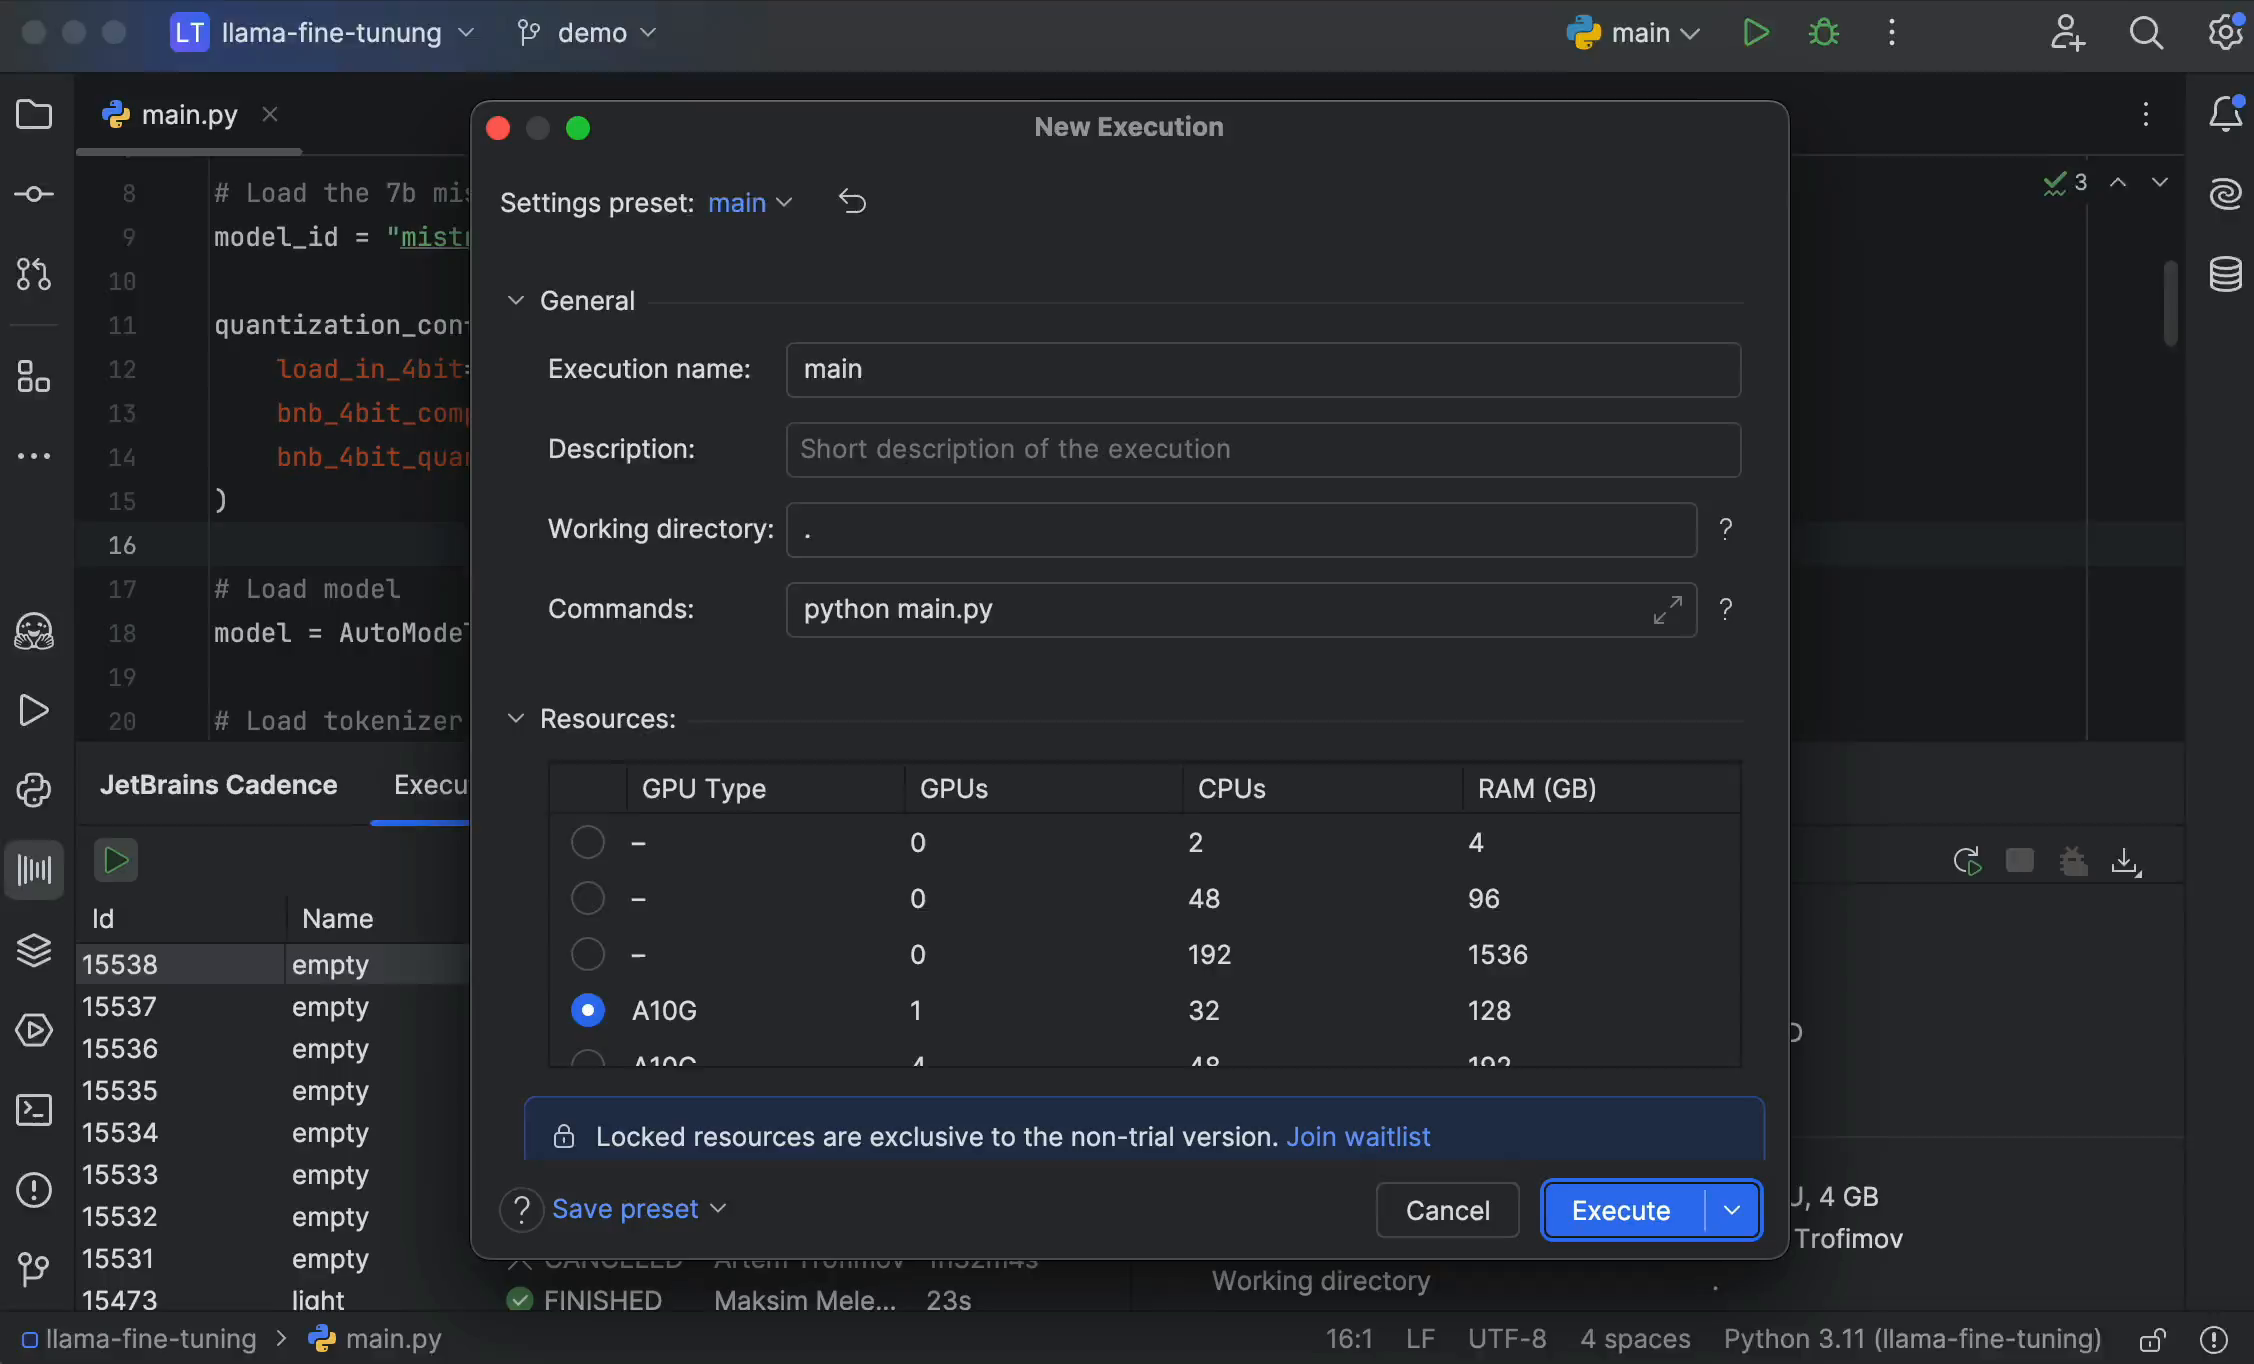This screenshot has width=2254, height=1364.
Task: Show help for Commands field
Action: pos(1725,609)
